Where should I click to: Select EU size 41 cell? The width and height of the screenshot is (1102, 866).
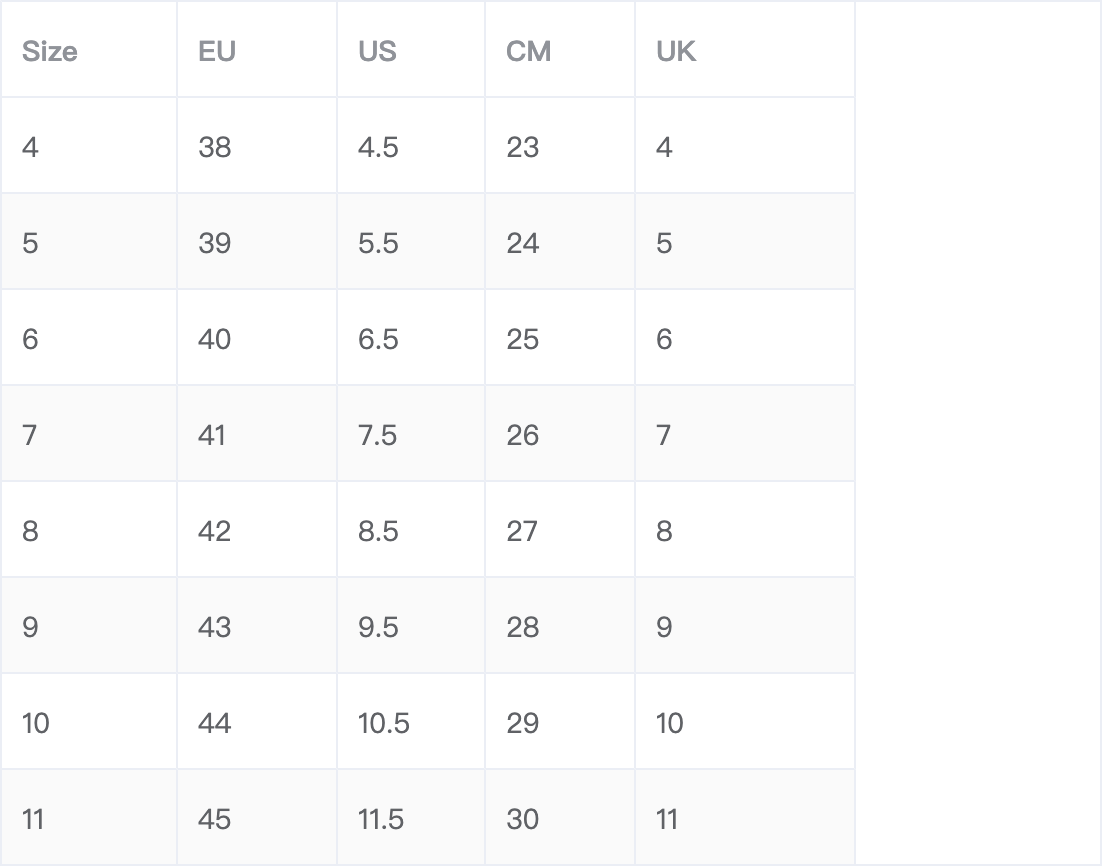pos(257,434)
